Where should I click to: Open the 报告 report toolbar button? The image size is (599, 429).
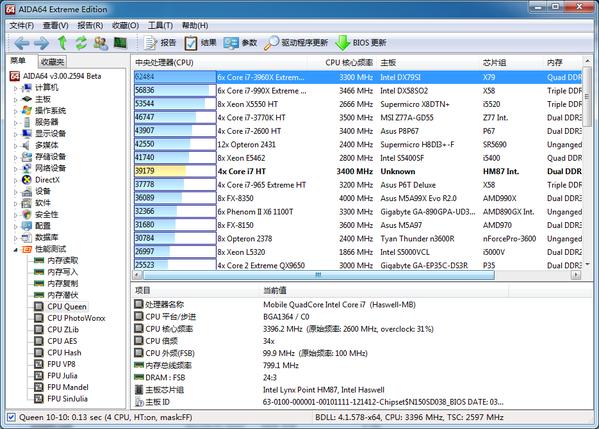160,43
